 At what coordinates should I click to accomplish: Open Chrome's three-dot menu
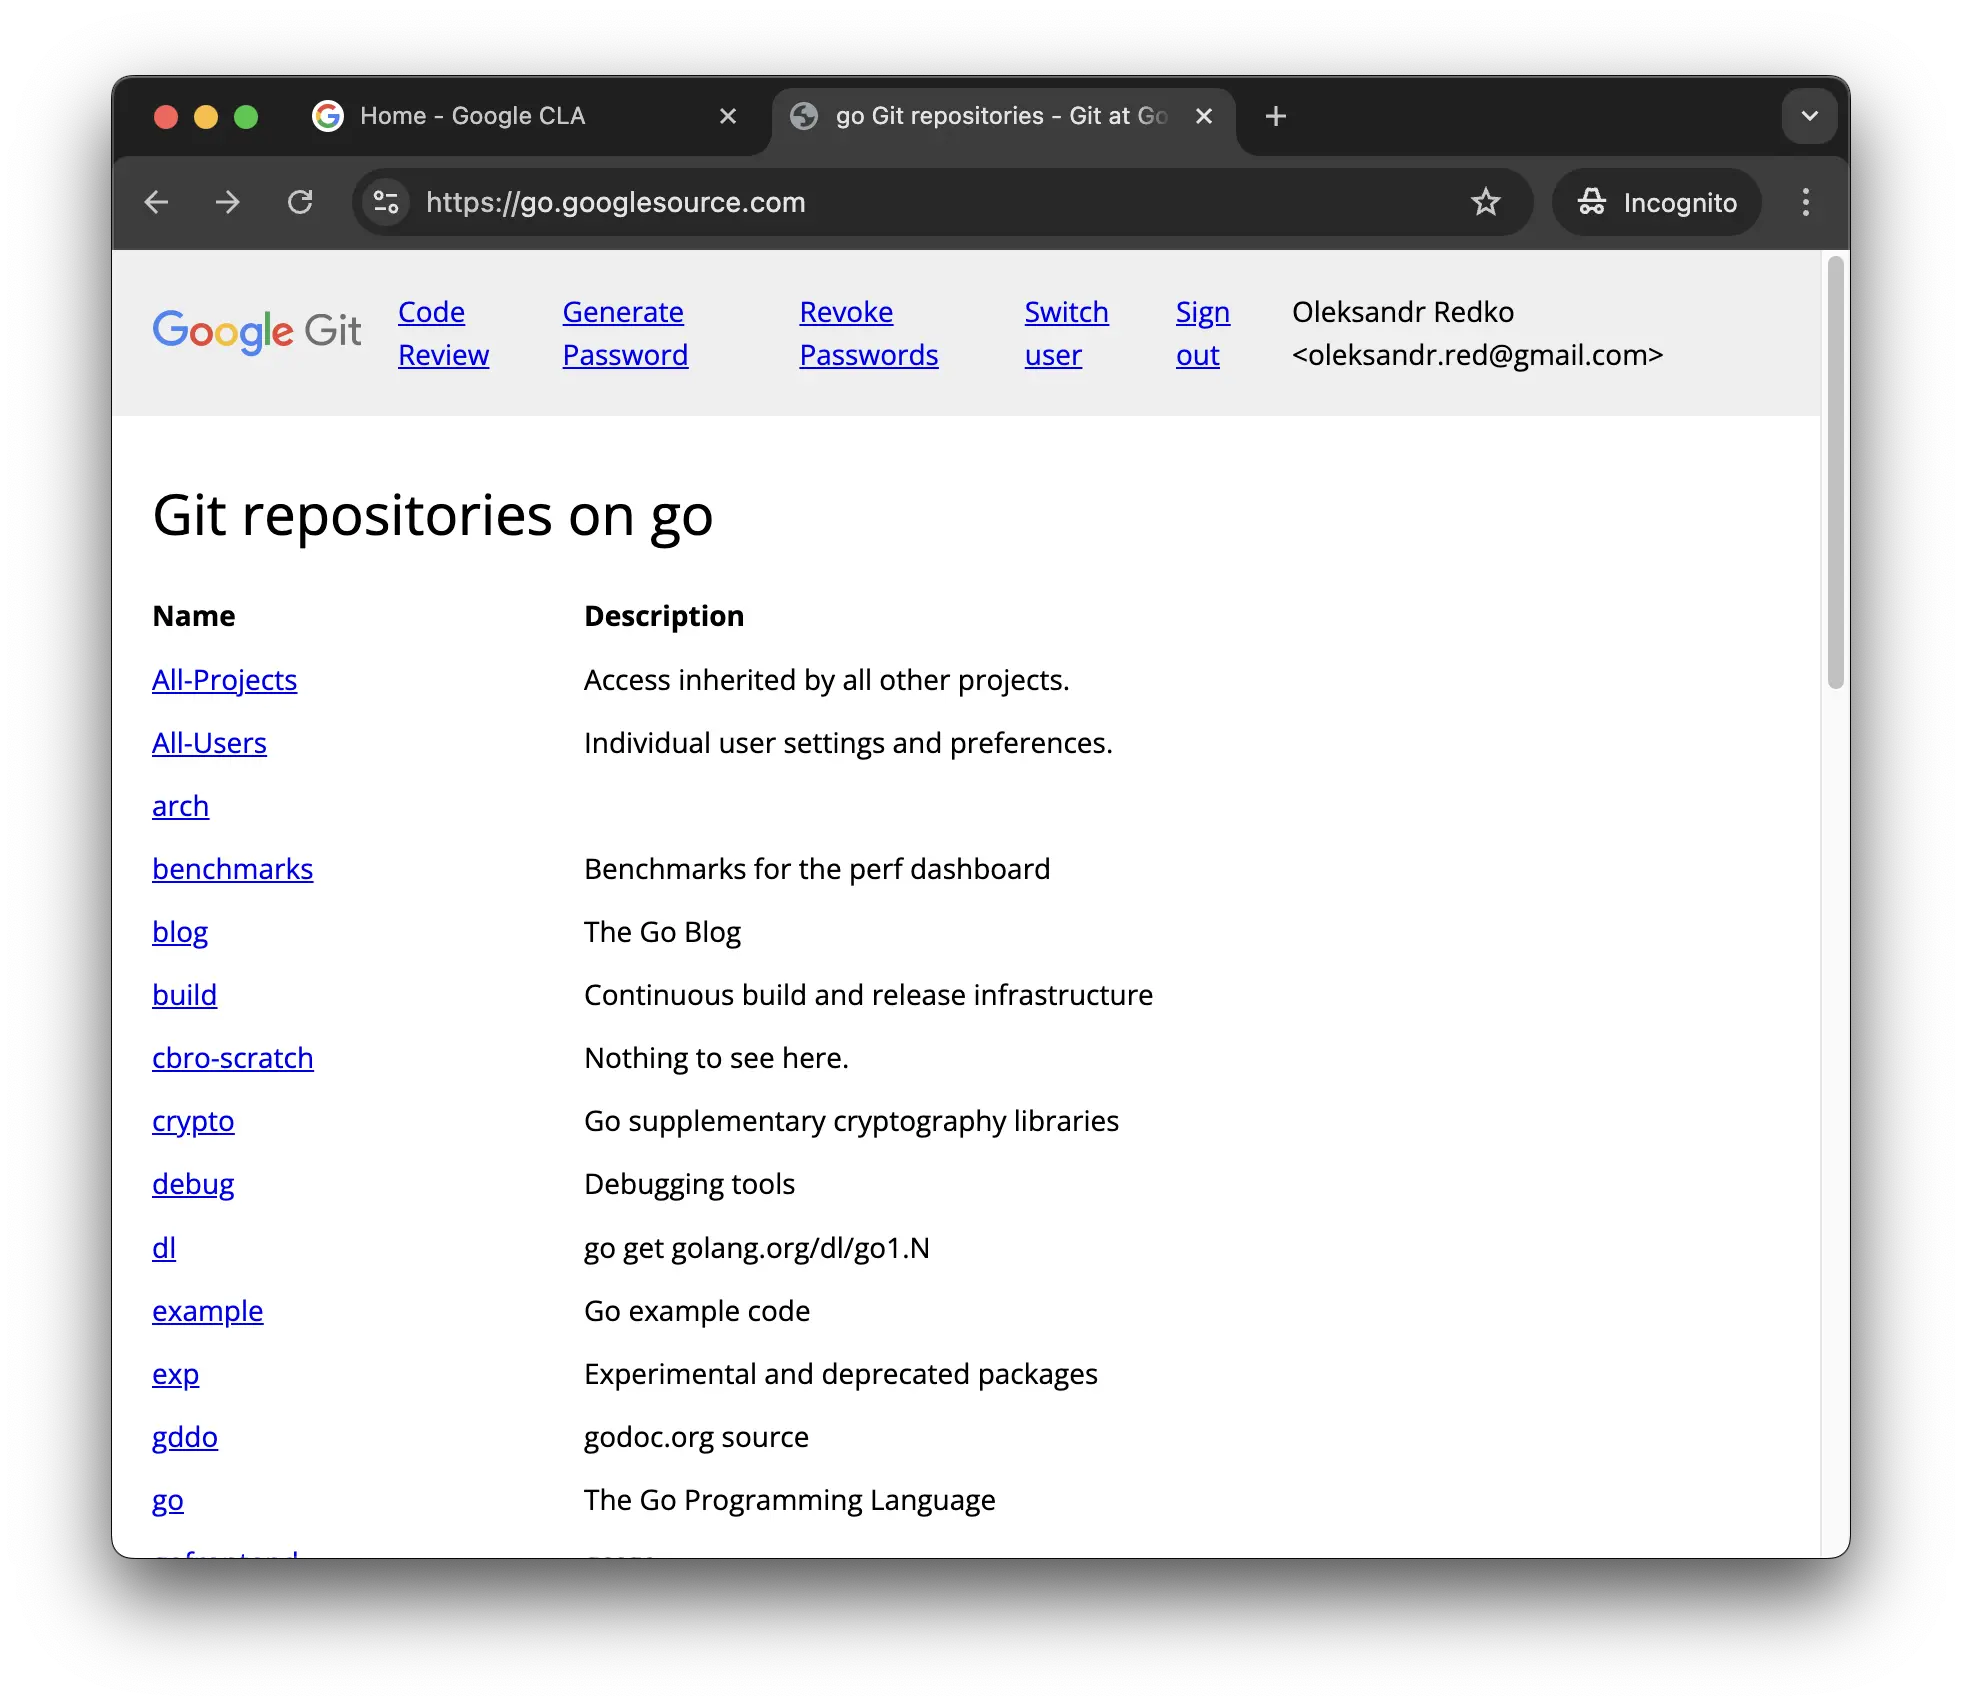coord(1805,202)
